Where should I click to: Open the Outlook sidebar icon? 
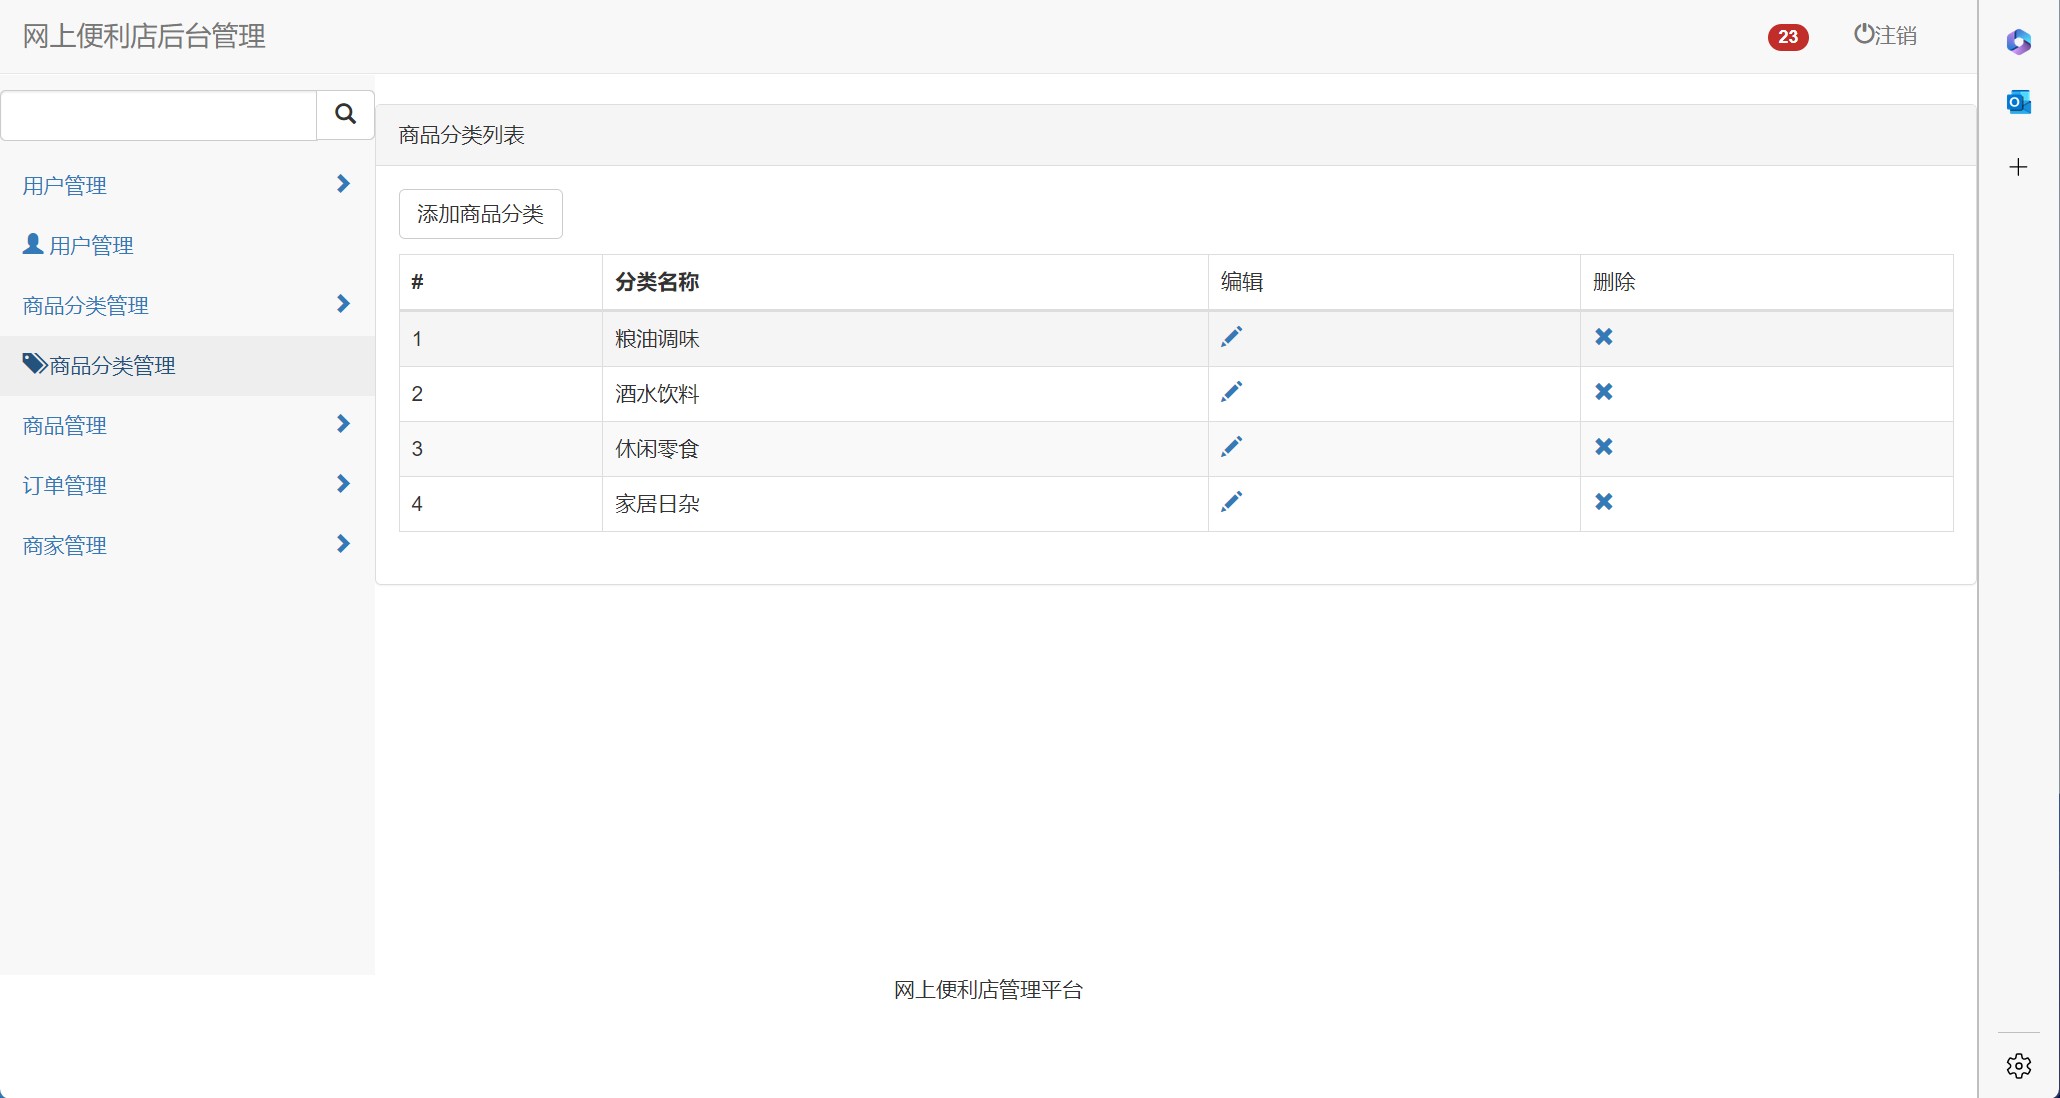pos(2018,102)
